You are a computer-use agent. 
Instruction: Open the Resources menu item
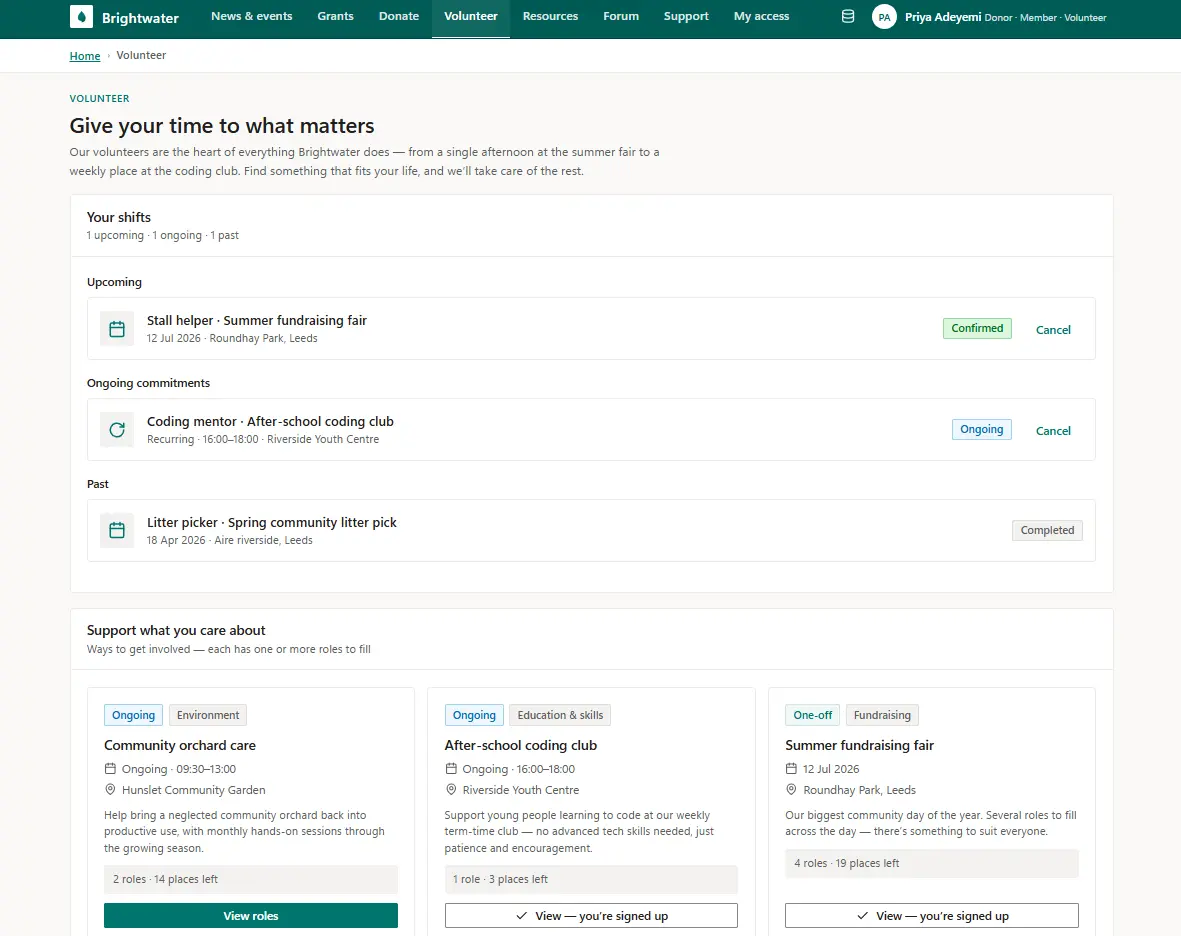551,17
